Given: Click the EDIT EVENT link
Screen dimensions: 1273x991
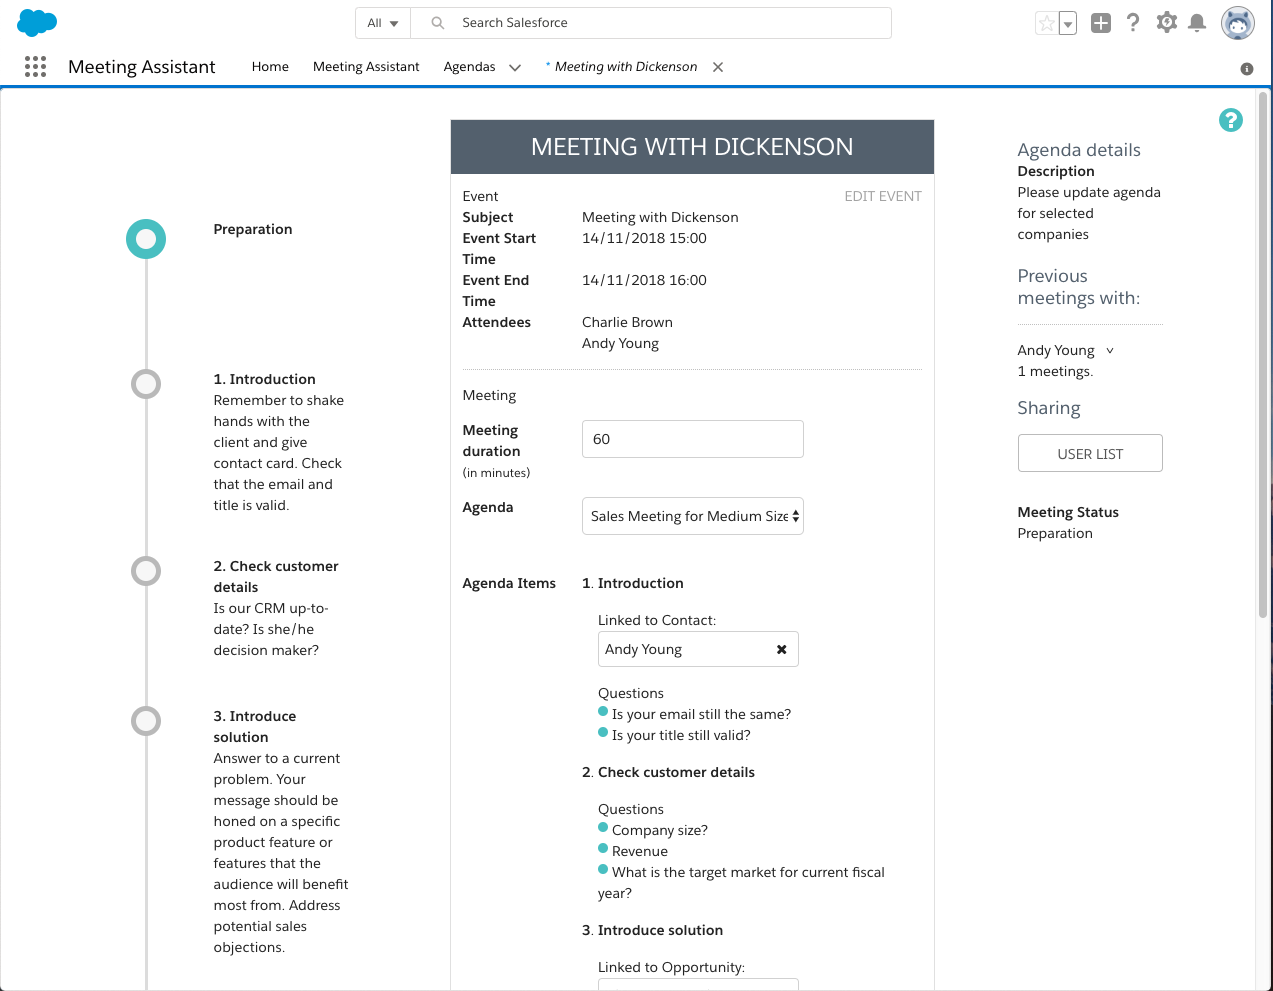Looking at the screenshot, I should 883,196.
